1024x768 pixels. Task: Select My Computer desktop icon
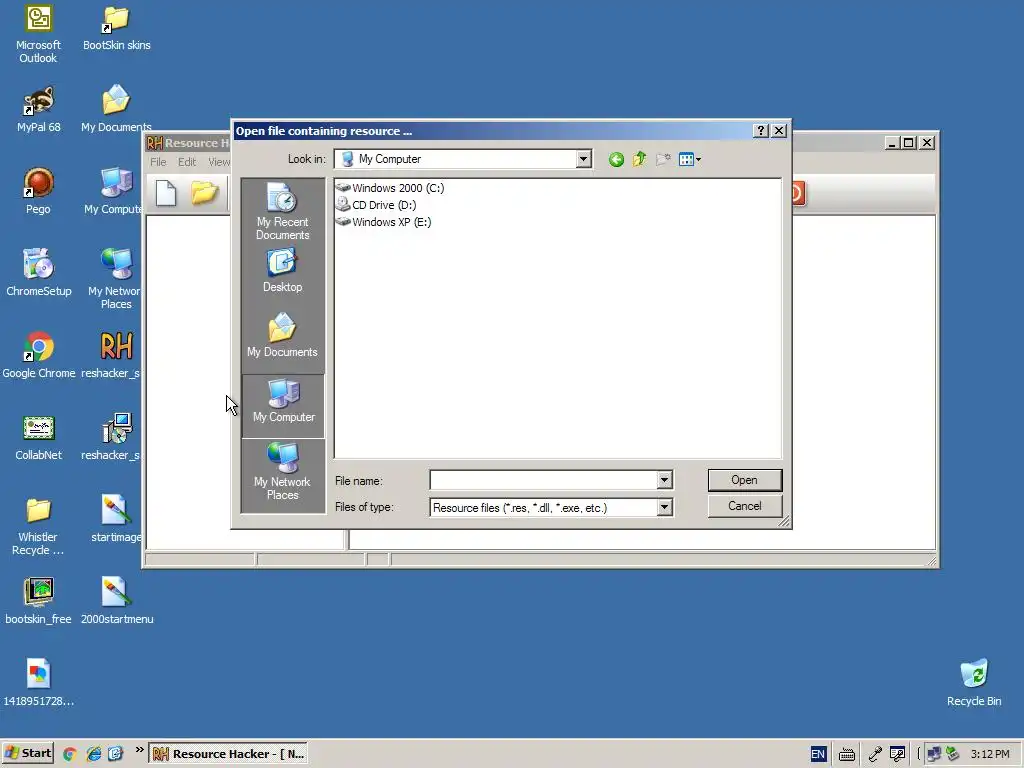point(114,191)
